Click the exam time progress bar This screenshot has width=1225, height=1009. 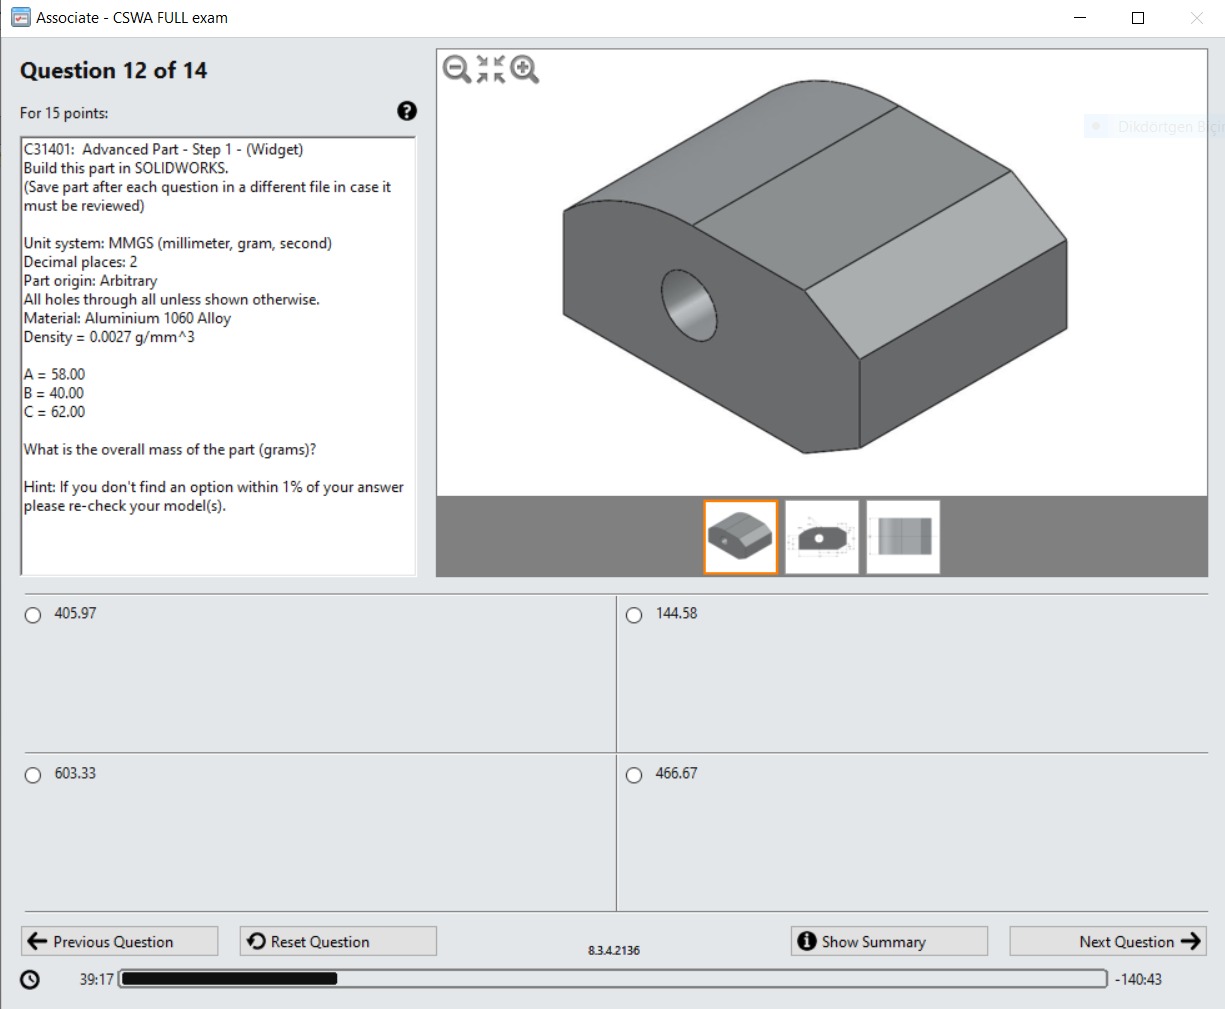(x=610, y=978)
